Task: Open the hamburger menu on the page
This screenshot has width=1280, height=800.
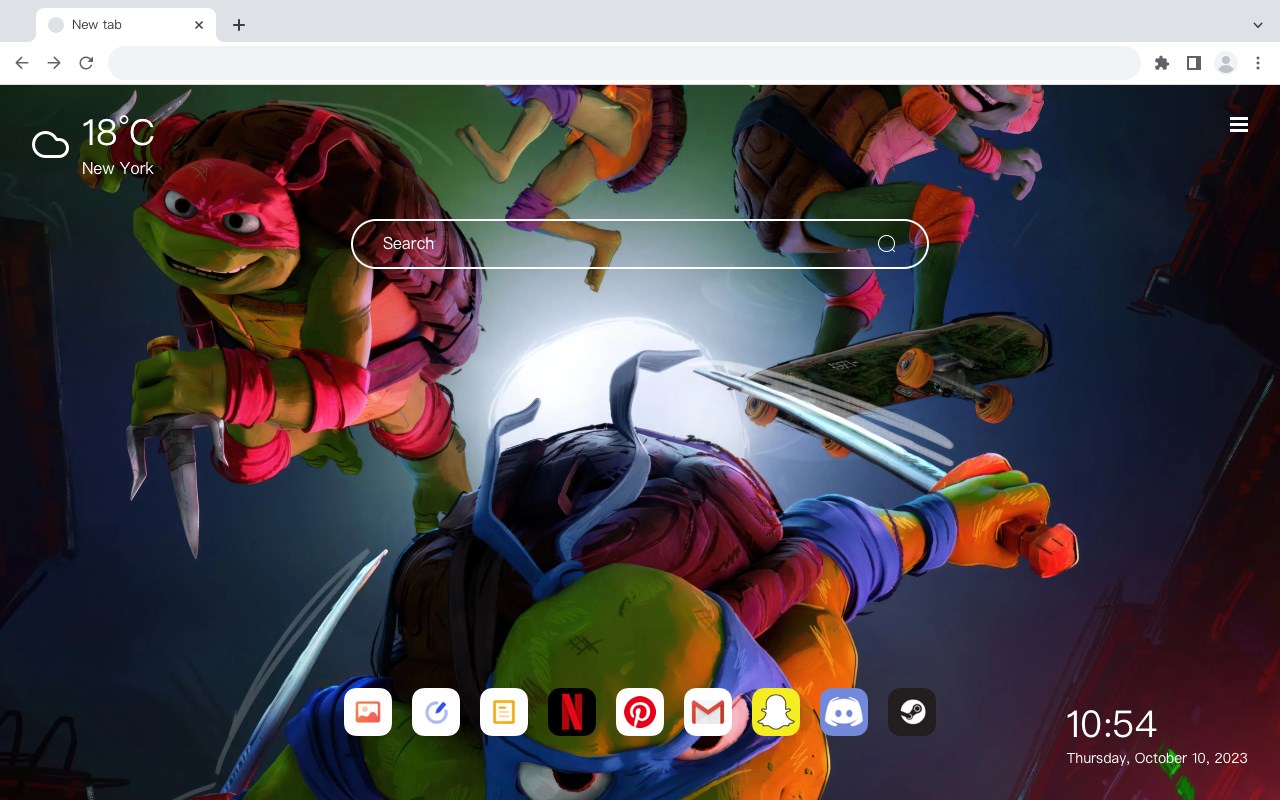Action: tap(1239, 125)
